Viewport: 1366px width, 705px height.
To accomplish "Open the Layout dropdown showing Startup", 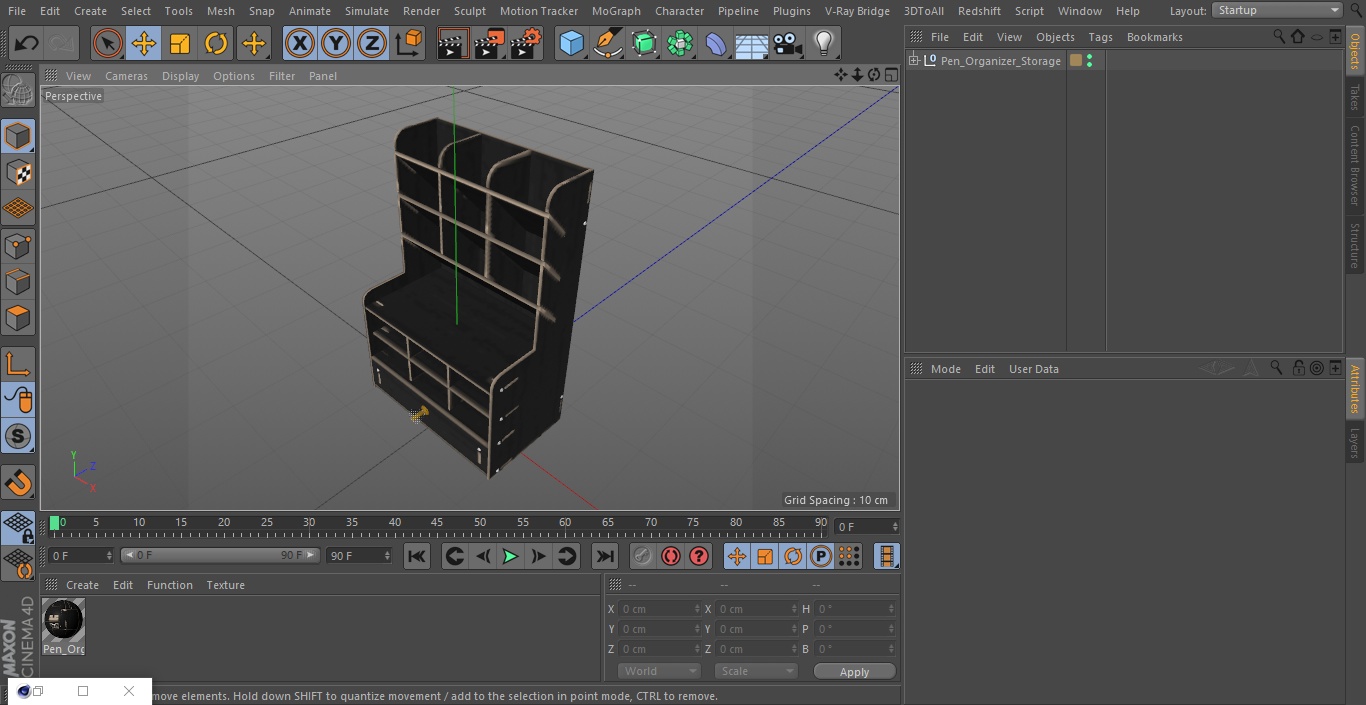I will 1277,10.
